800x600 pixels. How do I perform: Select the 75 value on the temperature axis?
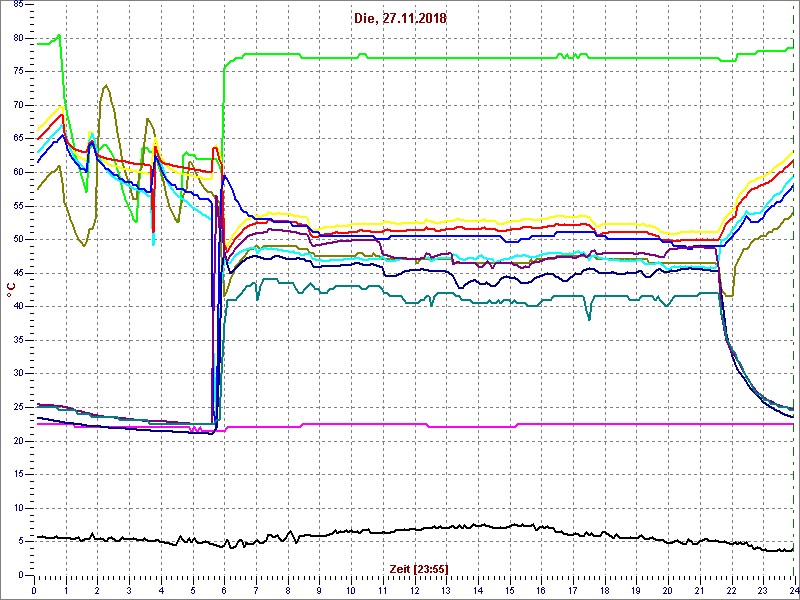pos(18,71)
